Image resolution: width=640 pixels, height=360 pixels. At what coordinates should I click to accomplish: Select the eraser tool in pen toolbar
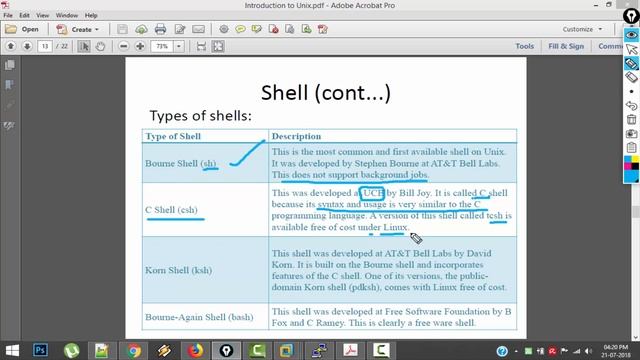(x=631, y=78)
